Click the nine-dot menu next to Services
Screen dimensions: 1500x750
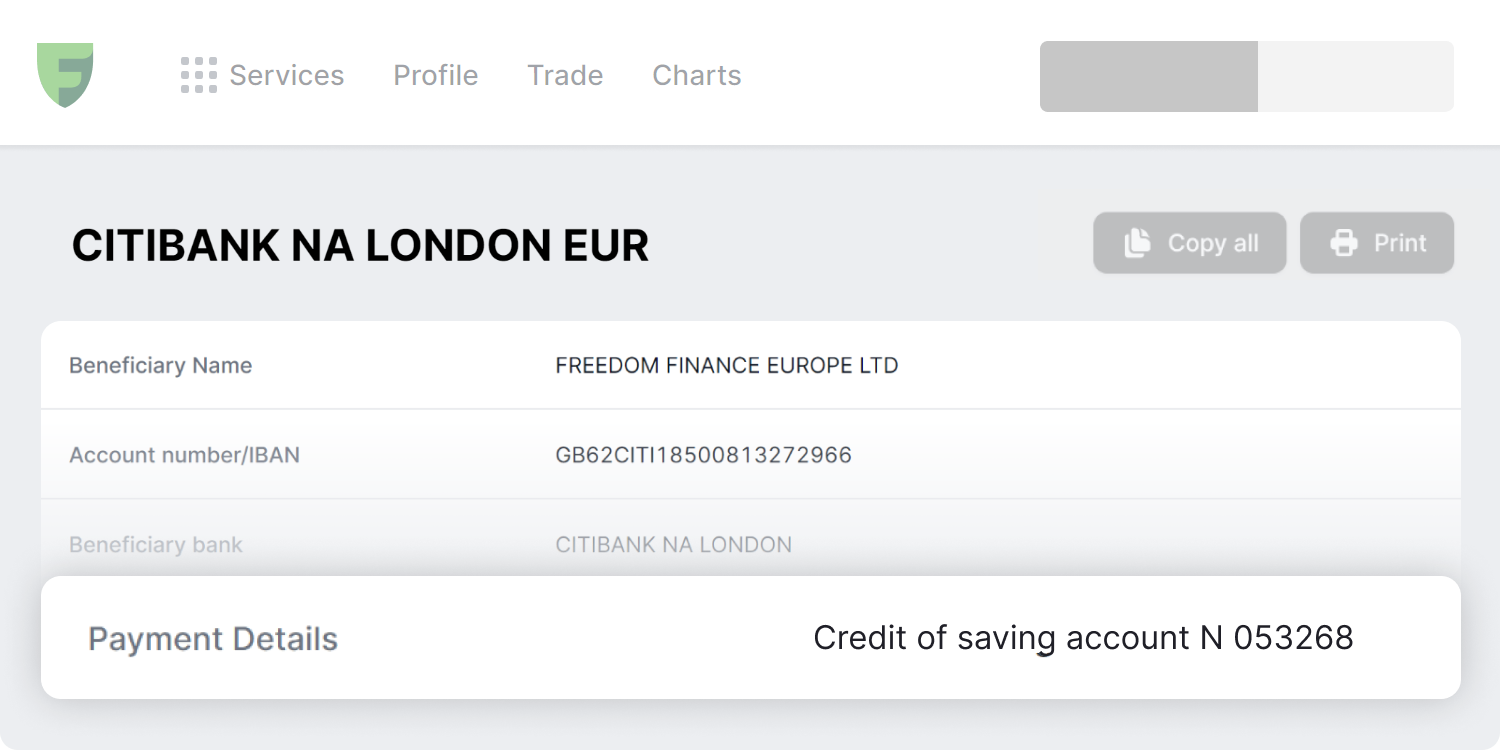tap(199, 74)
